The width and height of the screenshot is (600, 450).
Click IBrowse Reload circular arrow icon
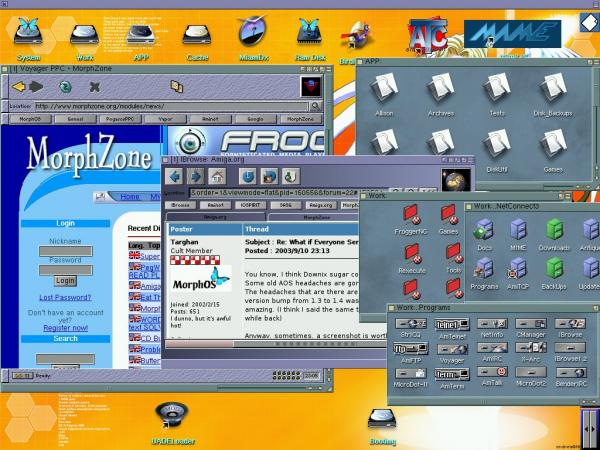(248, 177)
